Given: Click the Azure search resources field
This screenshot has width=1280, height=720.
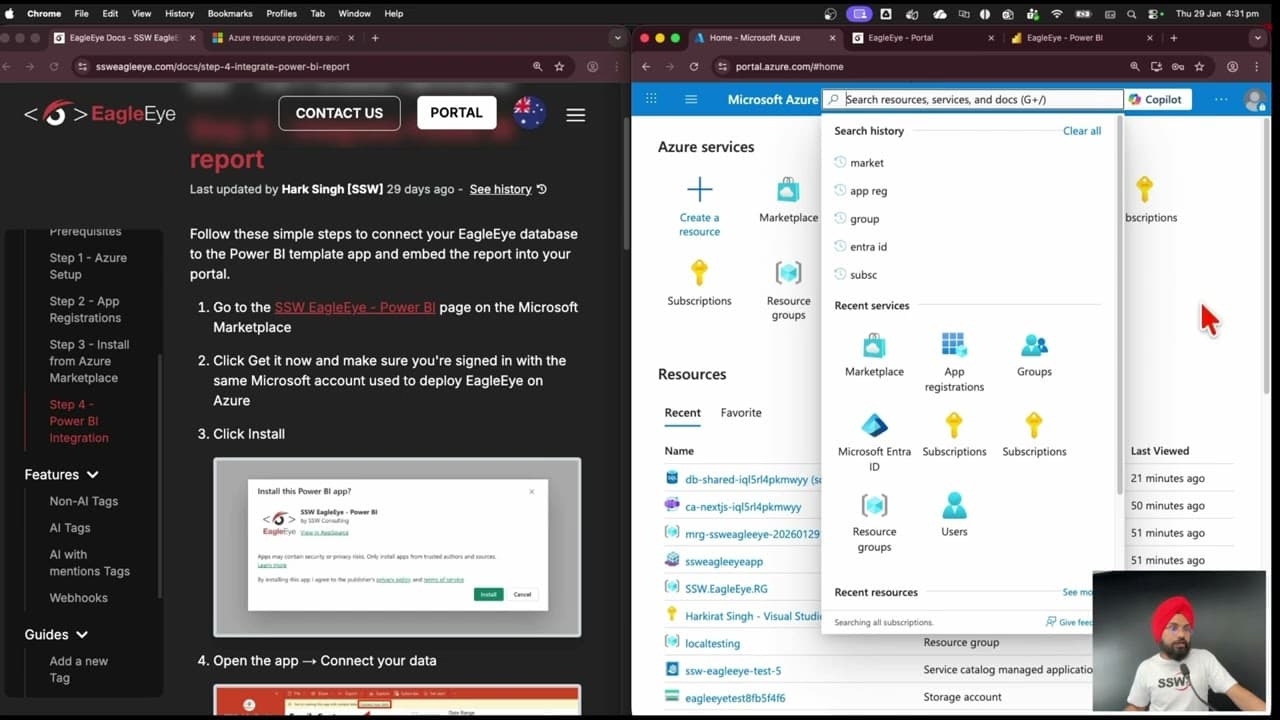Looking at the screenshot, I should click(x=980, y=99).
